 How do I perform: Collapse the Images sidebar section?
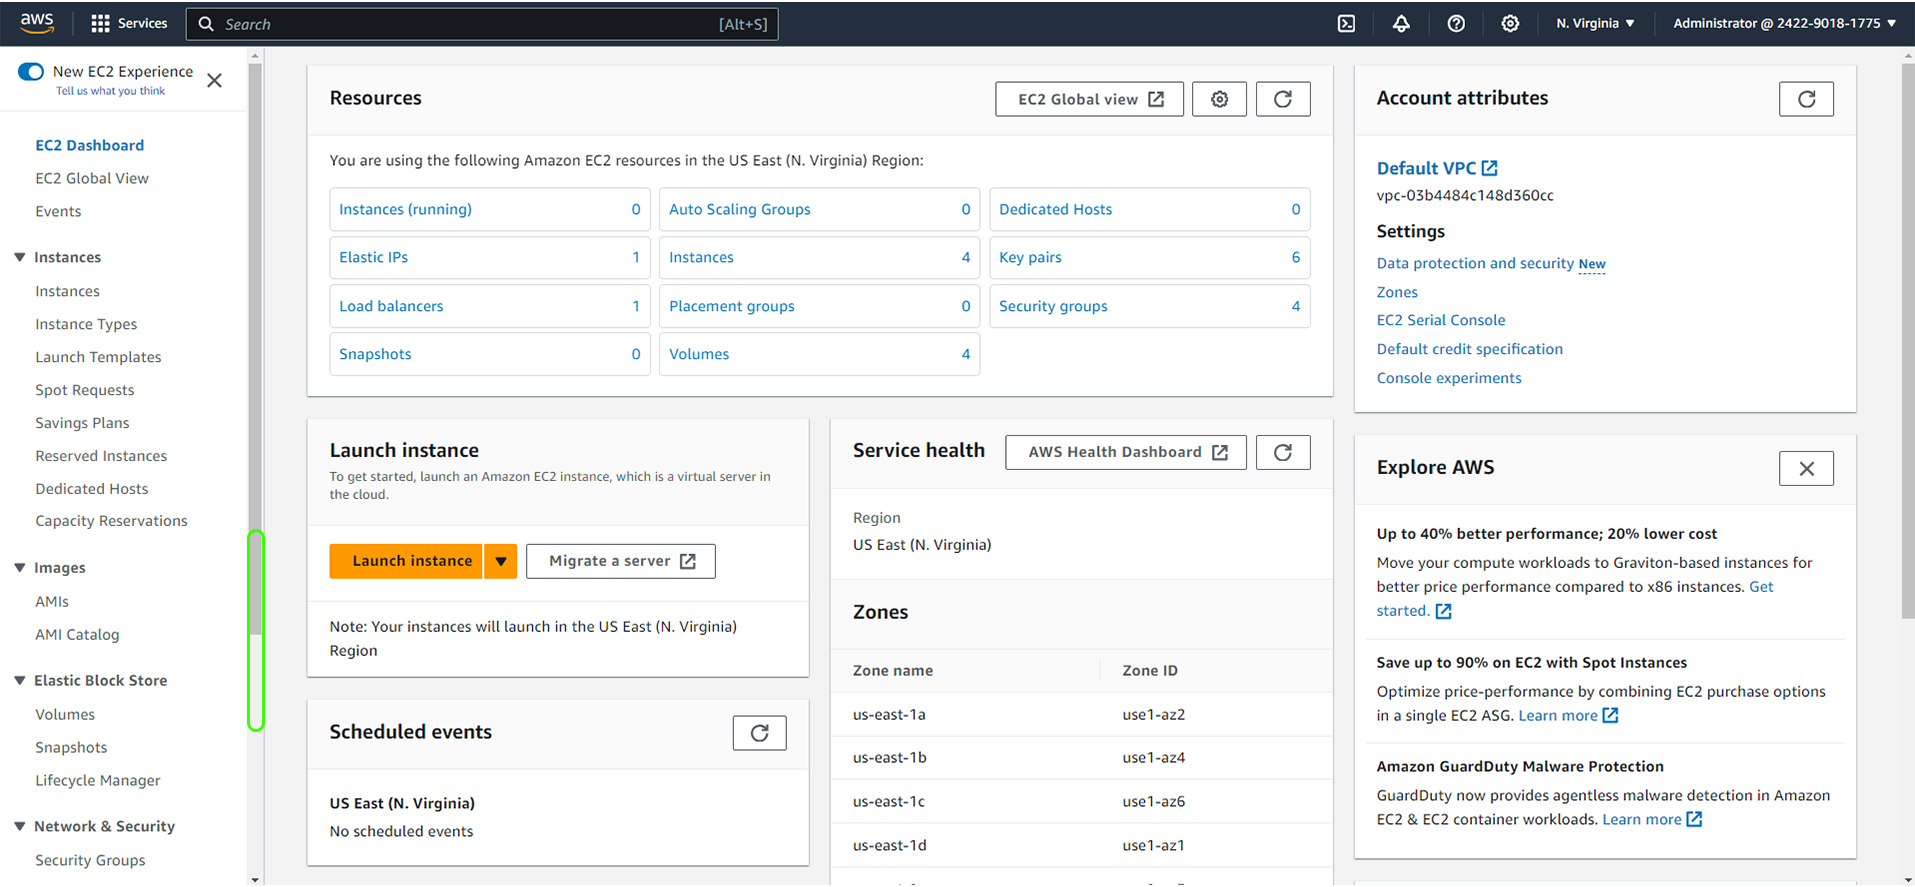click(x=19, y=567)
